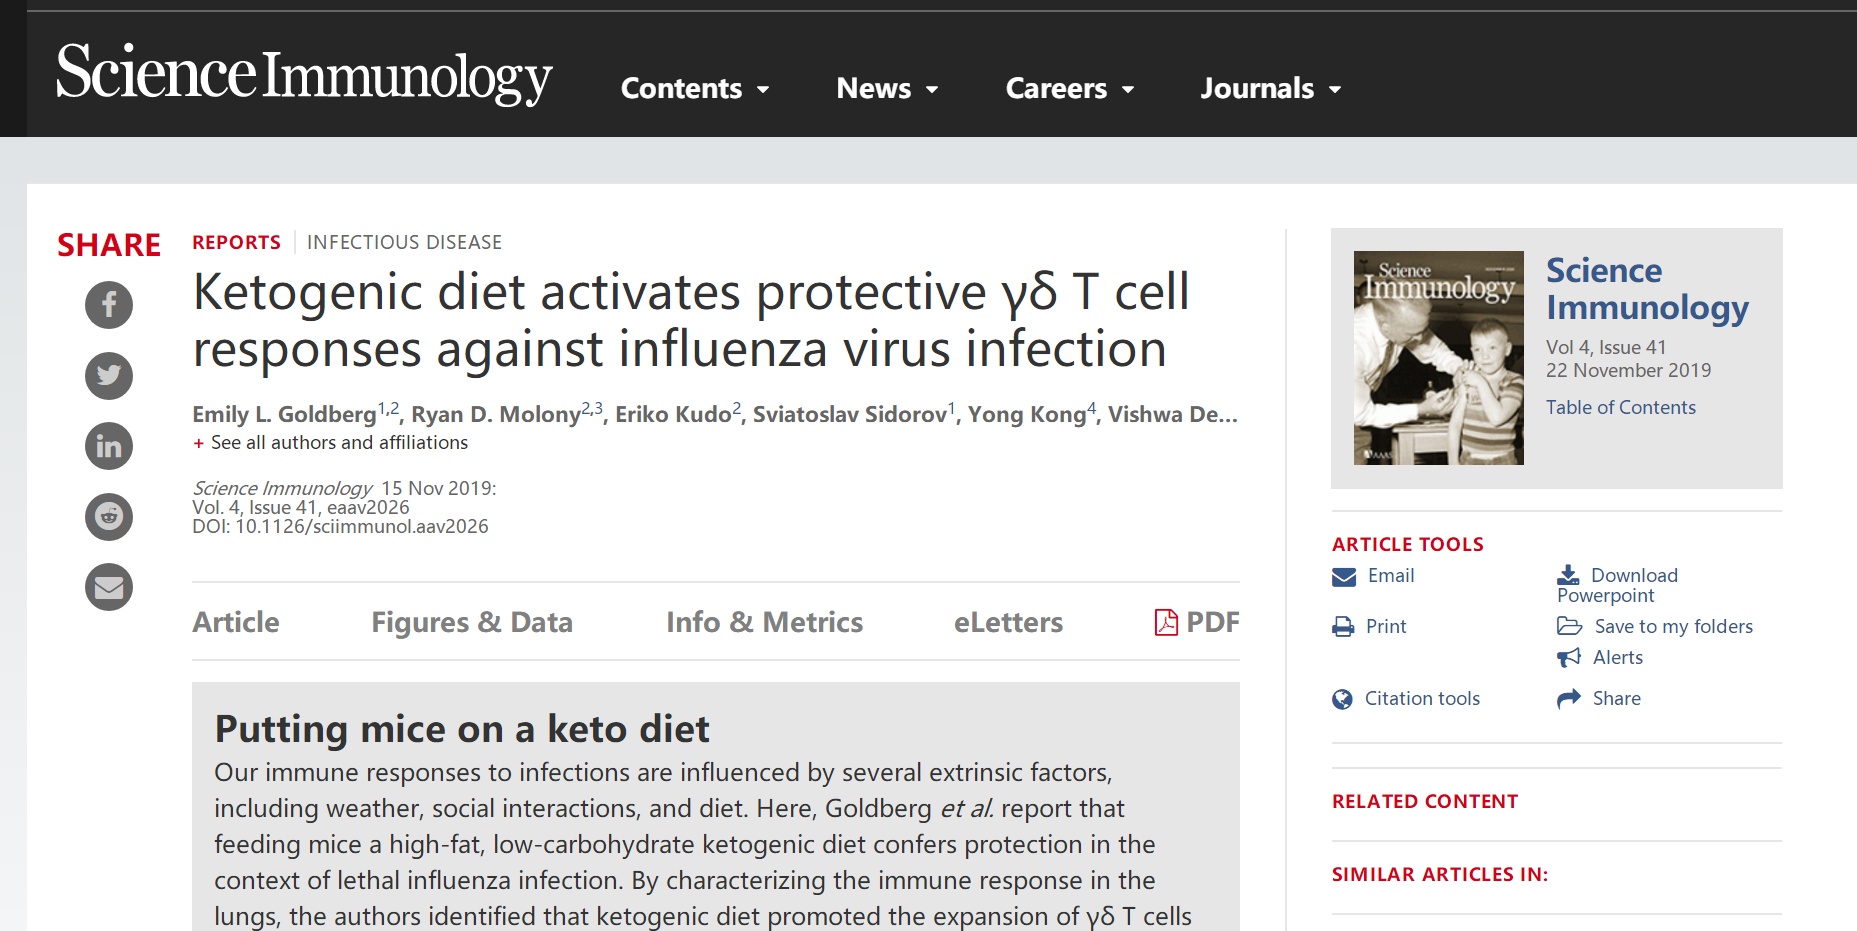
Task: Open the Journals dropdown menu
Action: coord(1270,88)
